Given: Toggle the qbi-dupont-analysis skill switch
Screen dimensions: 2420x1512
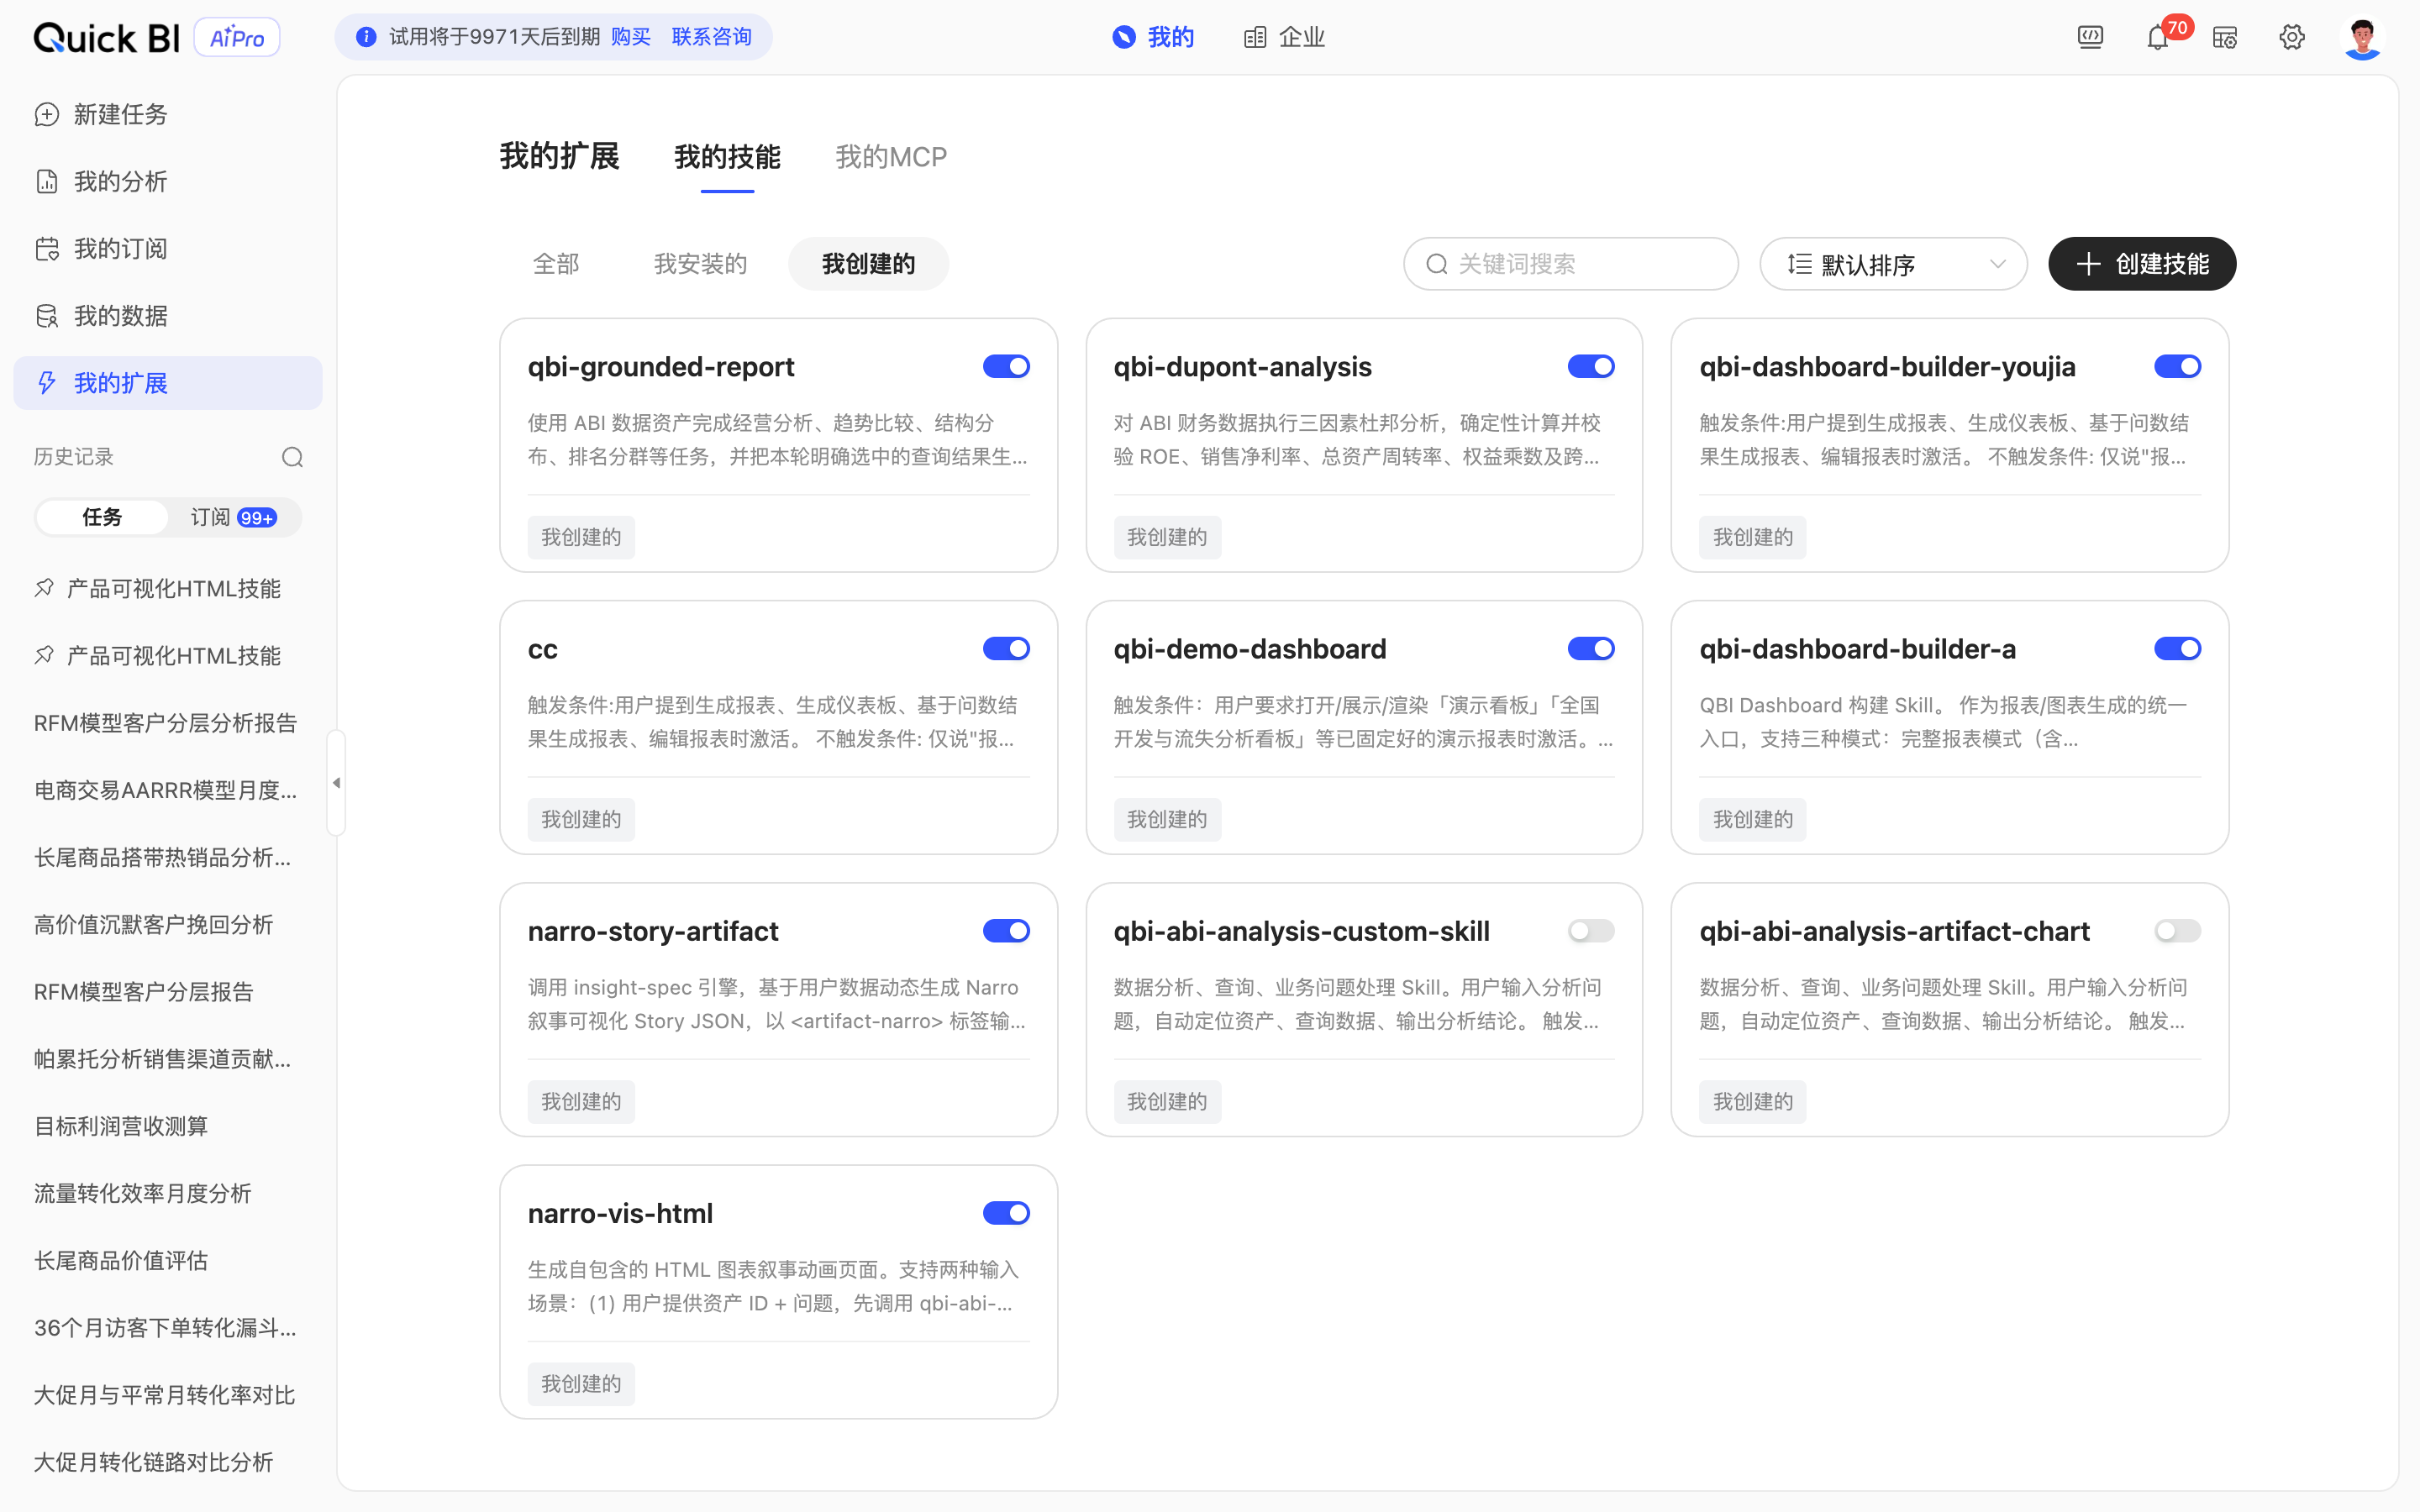Looking at the screenshot, I should coord(1591,367).
